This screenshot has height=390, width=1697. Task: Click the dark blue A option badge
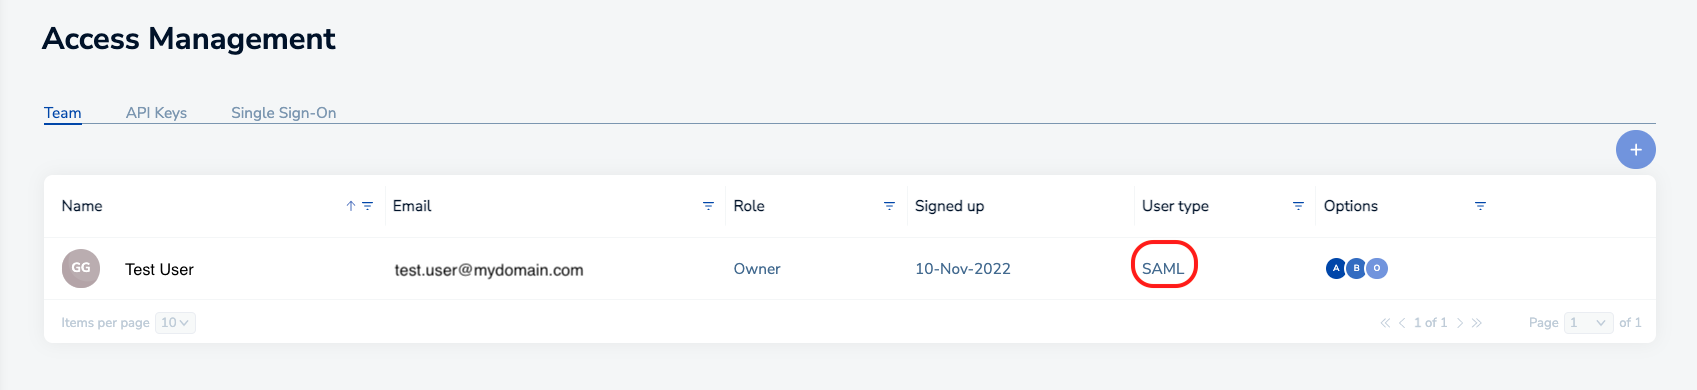1336,268
